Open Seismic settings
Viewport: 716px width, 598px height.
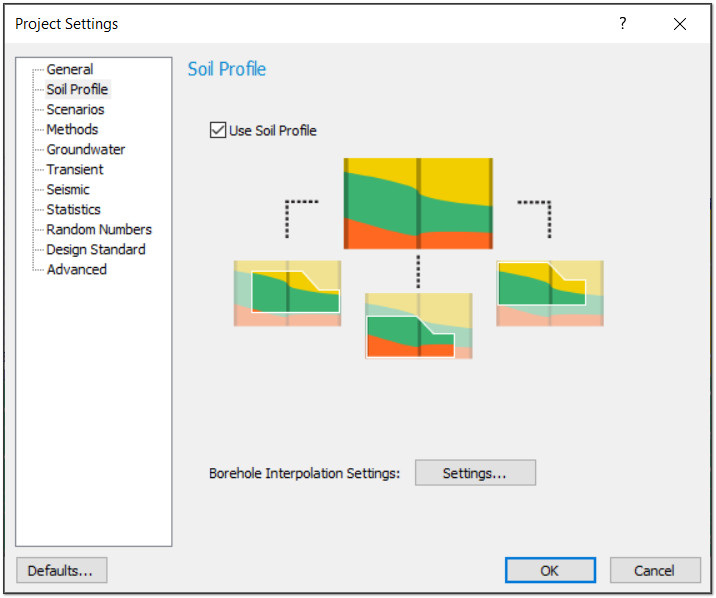68,190
